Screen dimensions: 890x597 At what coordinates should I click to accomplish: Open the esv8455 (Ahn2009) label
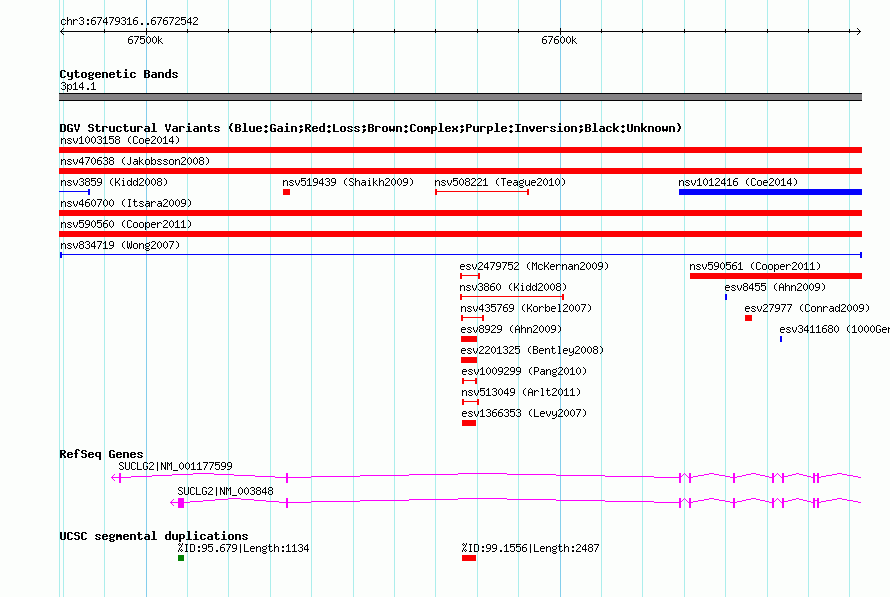(x=775, y=287)
